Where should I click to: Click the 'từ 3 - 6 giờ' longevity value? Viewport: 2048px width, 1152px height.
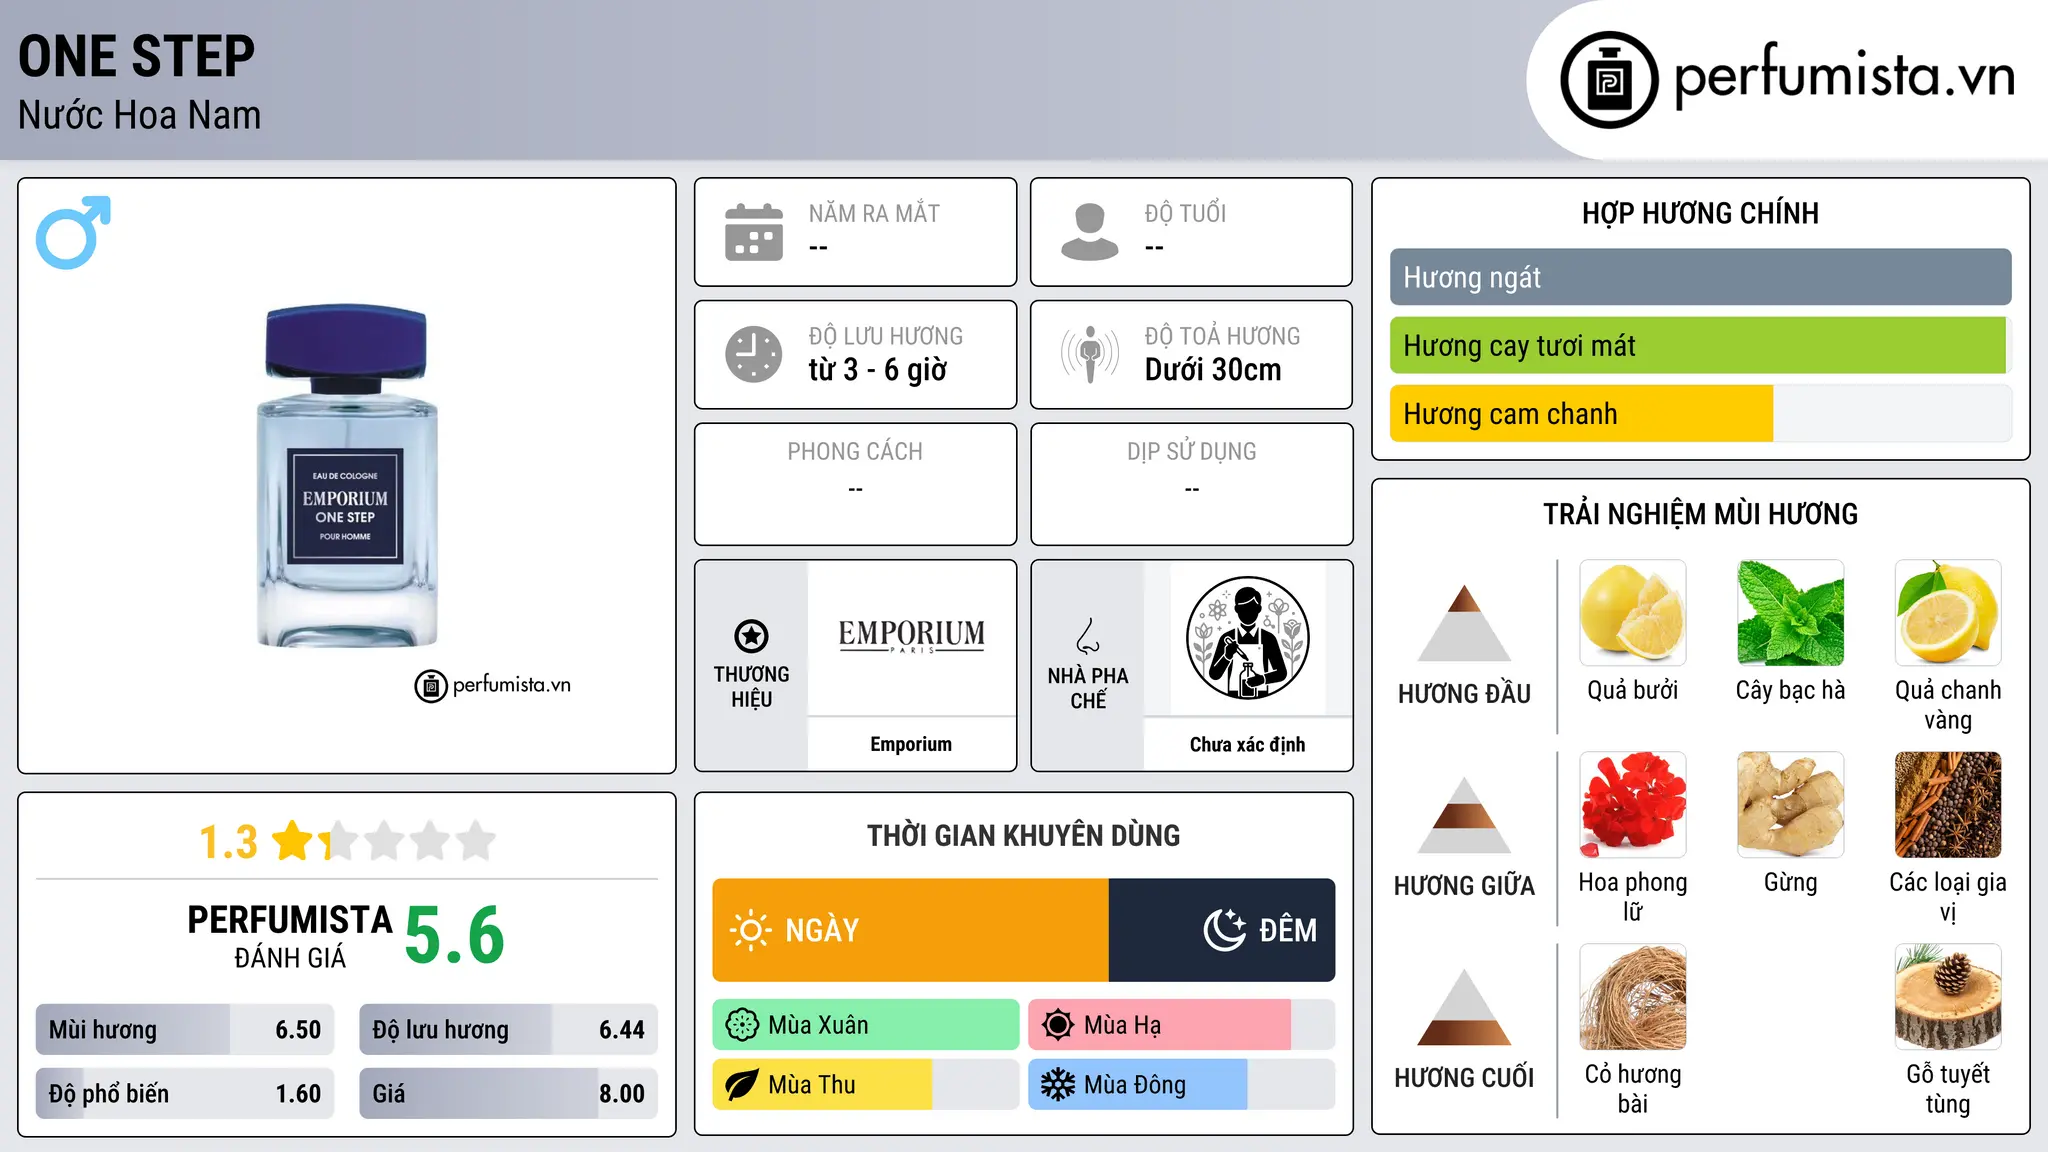(878, 370)
